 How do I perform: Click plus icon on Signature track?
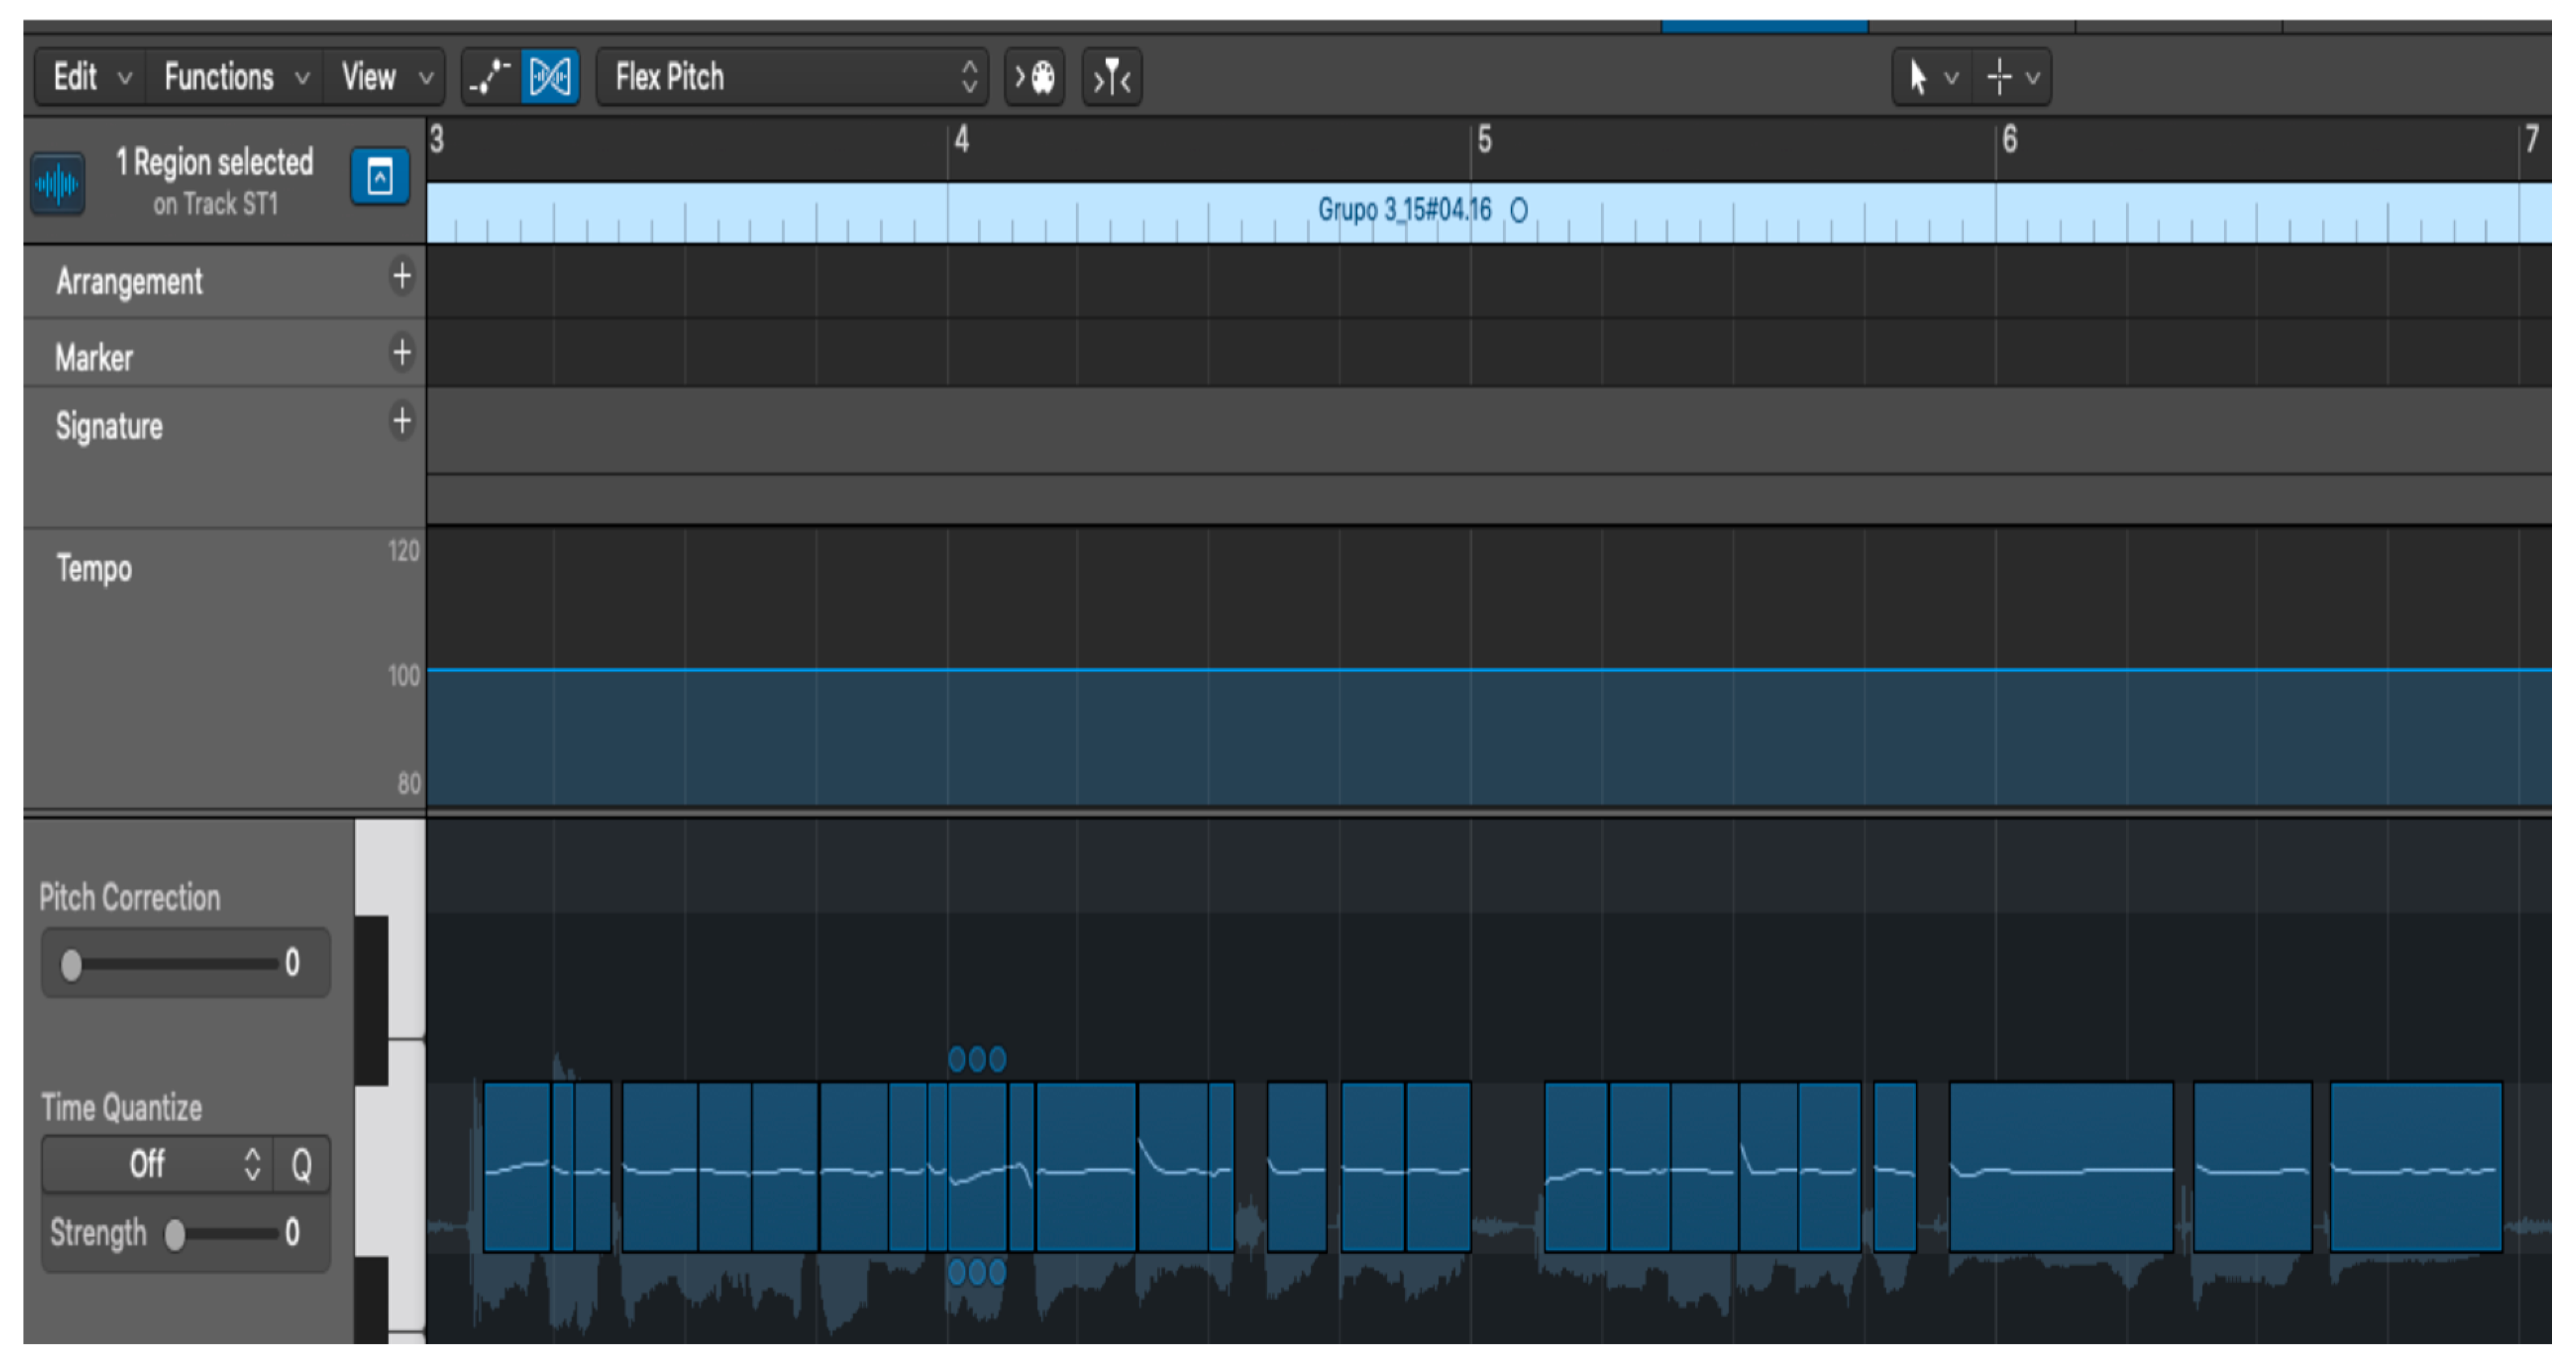(x=401, y=421)
